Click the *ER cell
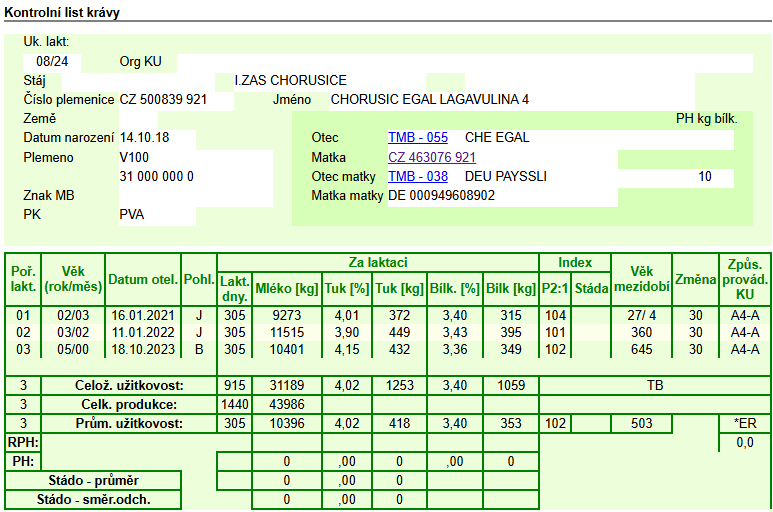Viewport: 773px width, 512px height. [x=744, y=423]
